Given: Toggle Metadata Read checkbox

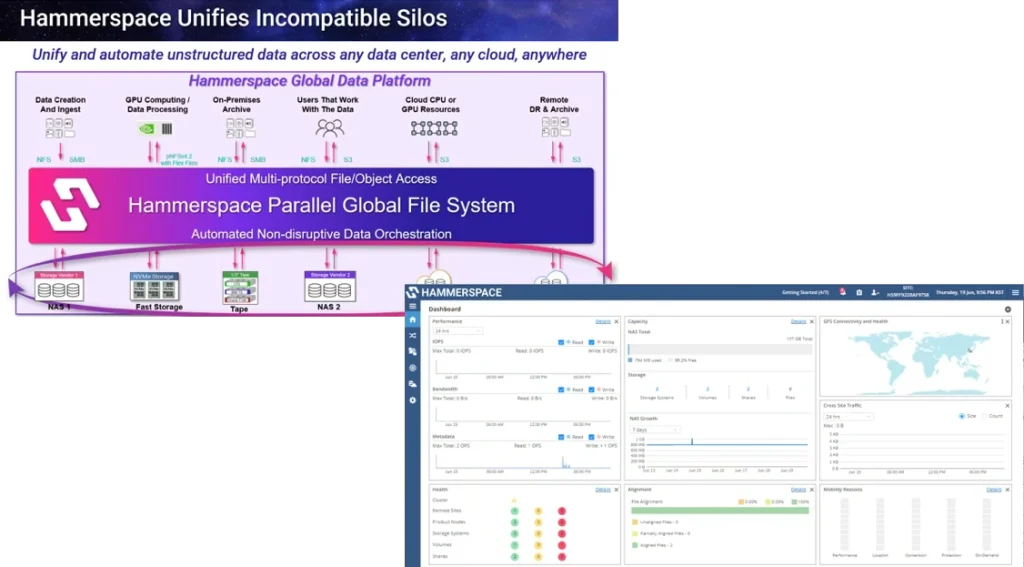Looking at the screenshot, I should (561, 437).
